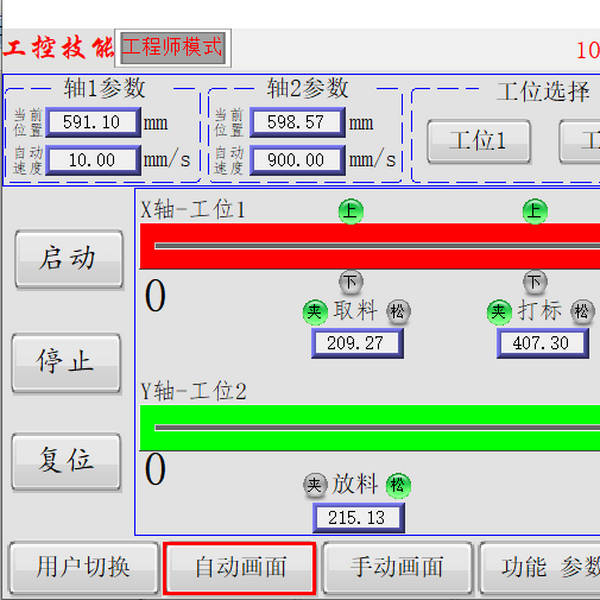
Task: Click the 放料 station label
Action: 355,484
